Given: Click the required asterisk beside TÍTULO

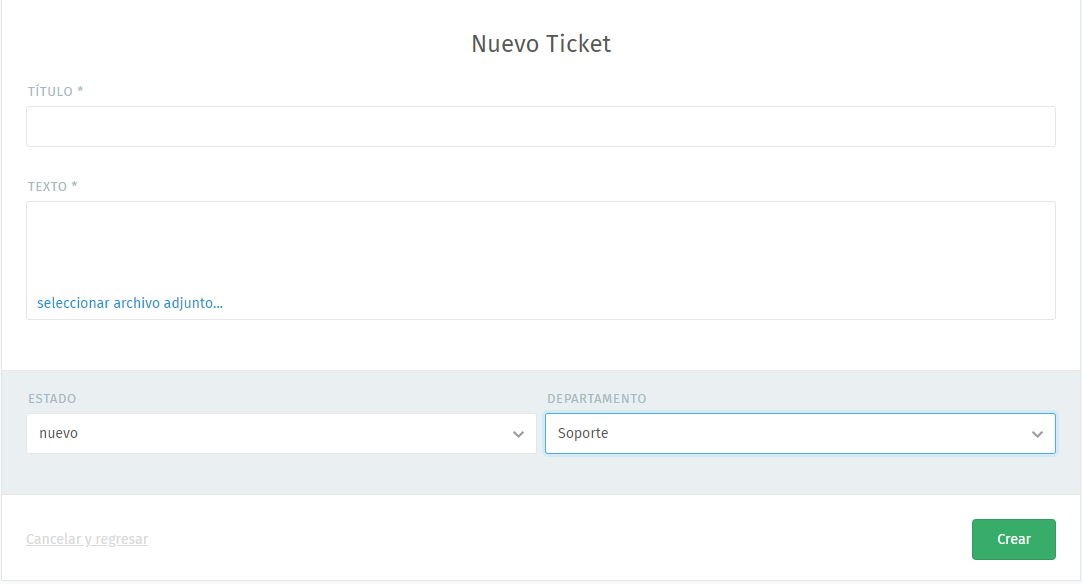Looking at the screenshot, I should (80, 91).
